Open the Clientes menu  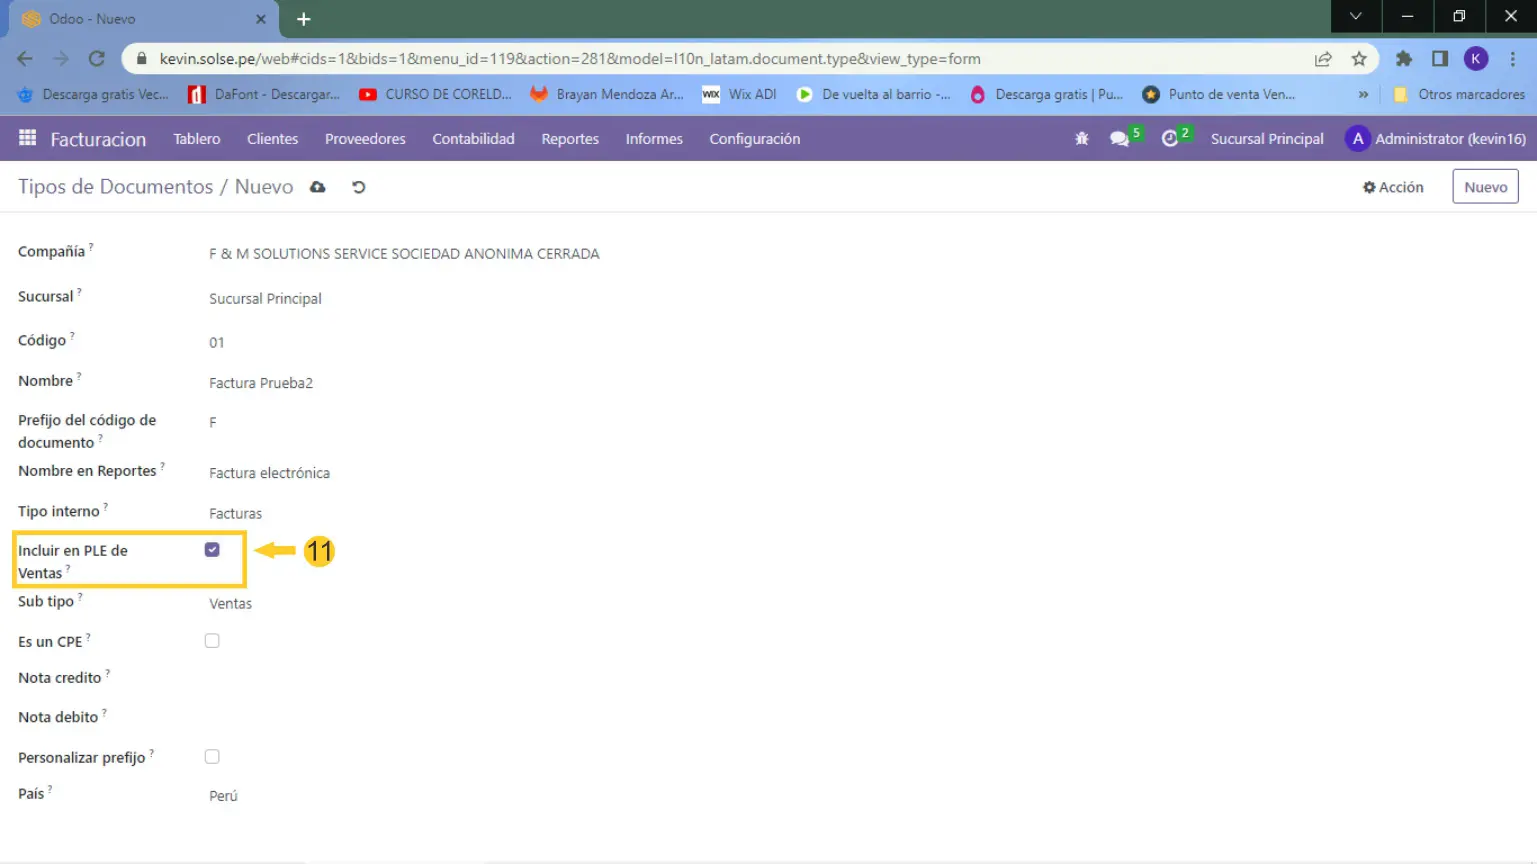tap(272, 139)
